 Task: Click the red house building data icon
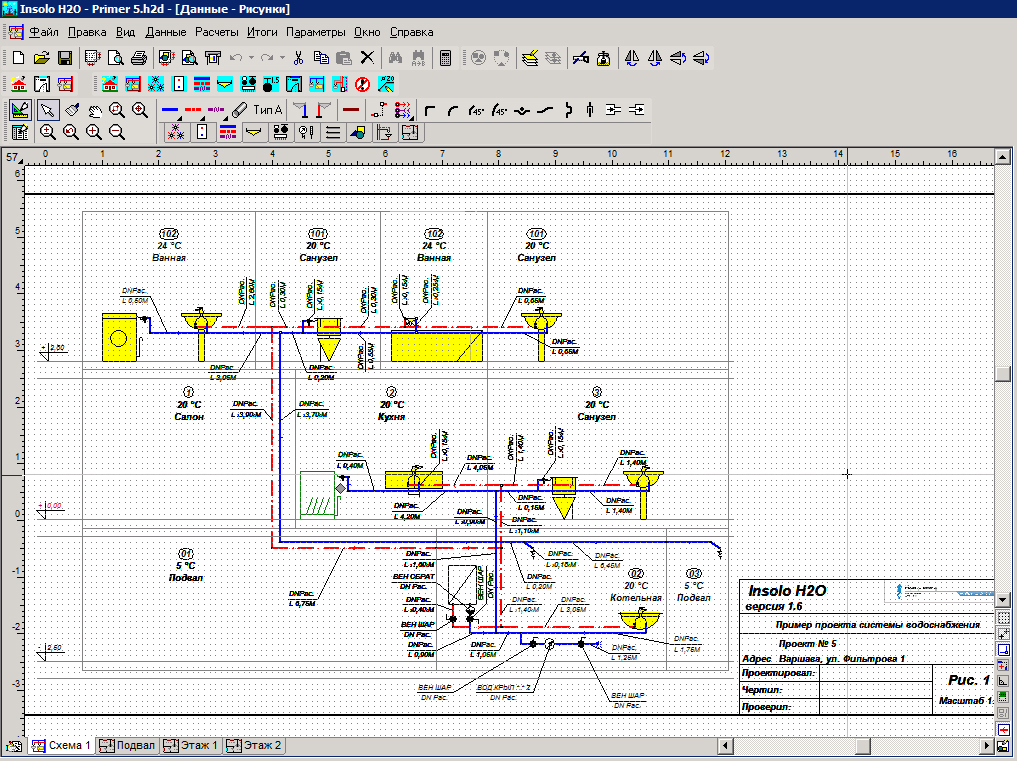pos(18,84)
